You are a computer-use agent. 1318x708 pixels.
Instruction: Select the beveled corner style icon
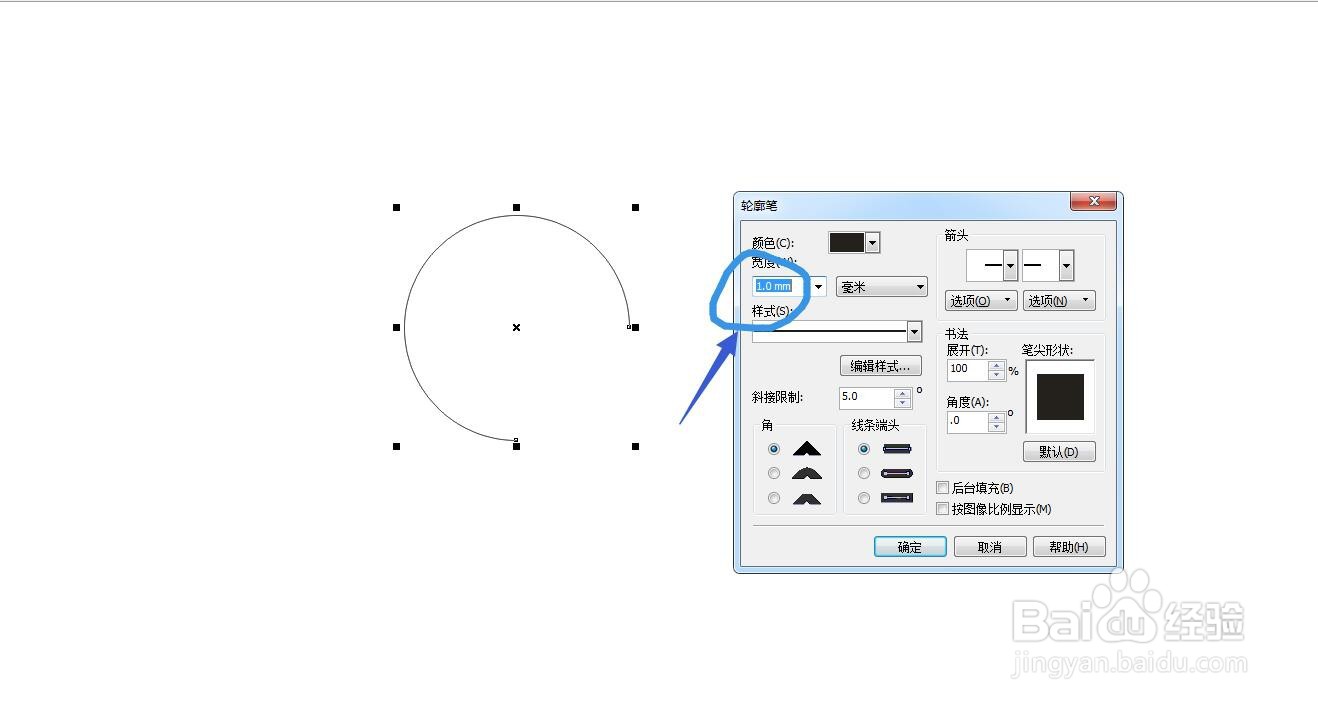click(805, 497)
